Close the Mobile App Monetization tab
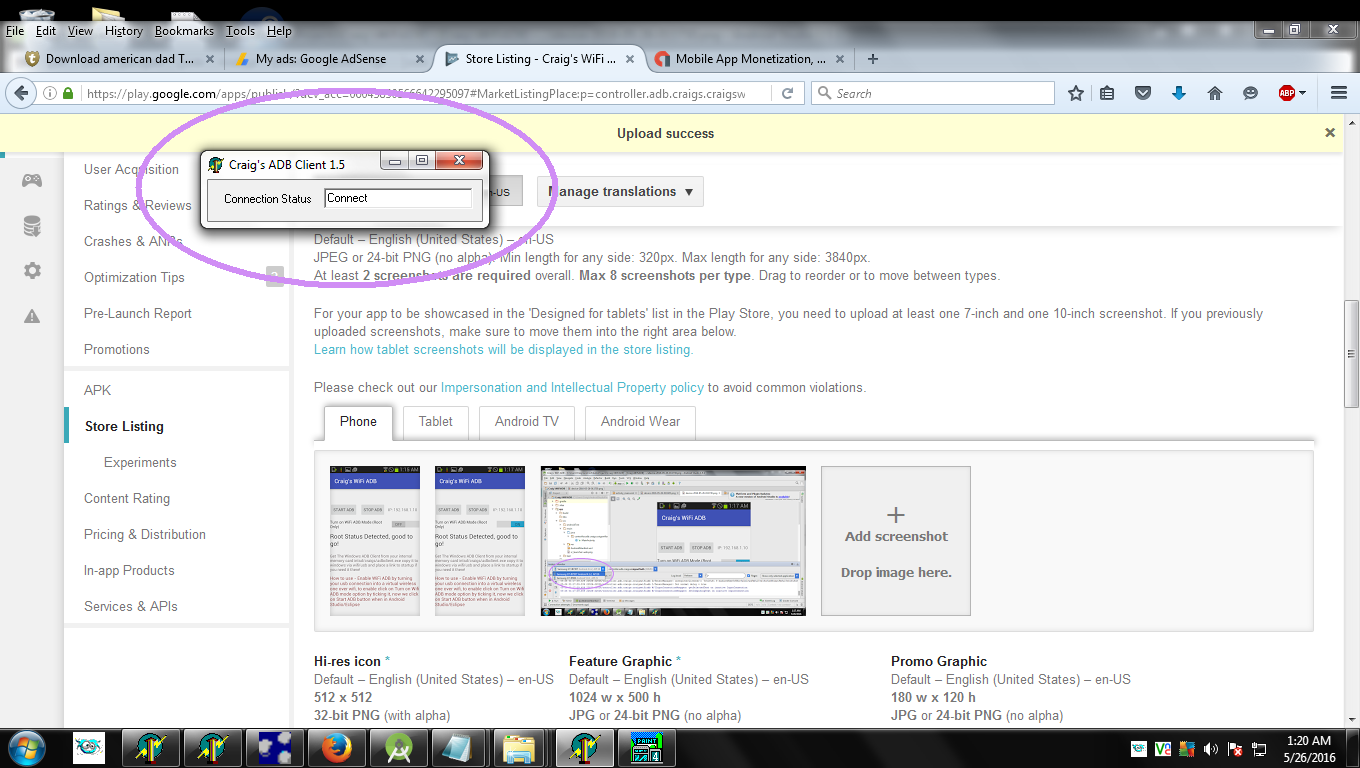 838,59
